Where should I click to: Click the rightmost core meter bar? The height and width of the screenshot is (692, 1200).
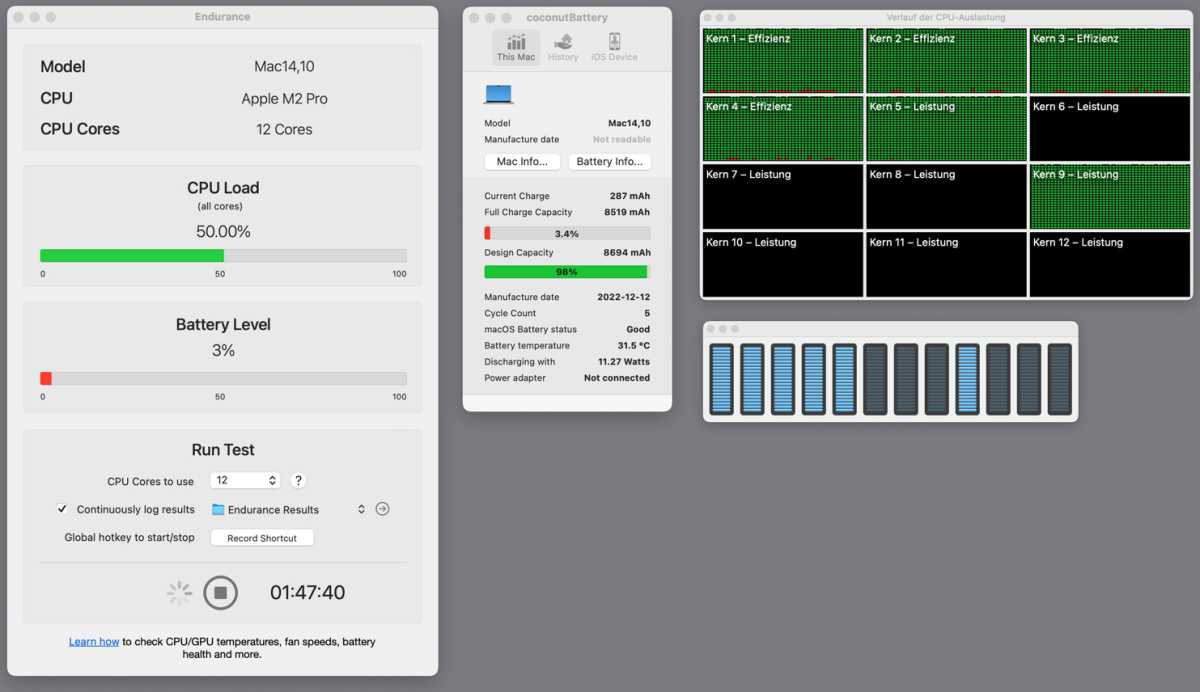(x=1059, y=379)
